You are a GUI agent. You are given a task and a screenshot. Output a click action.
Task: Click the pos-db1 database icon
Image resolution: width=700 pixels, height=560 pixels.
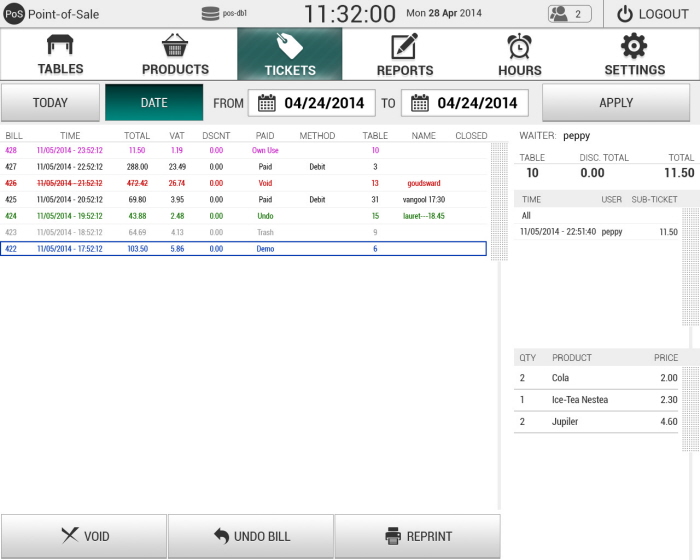pos(210,14)
